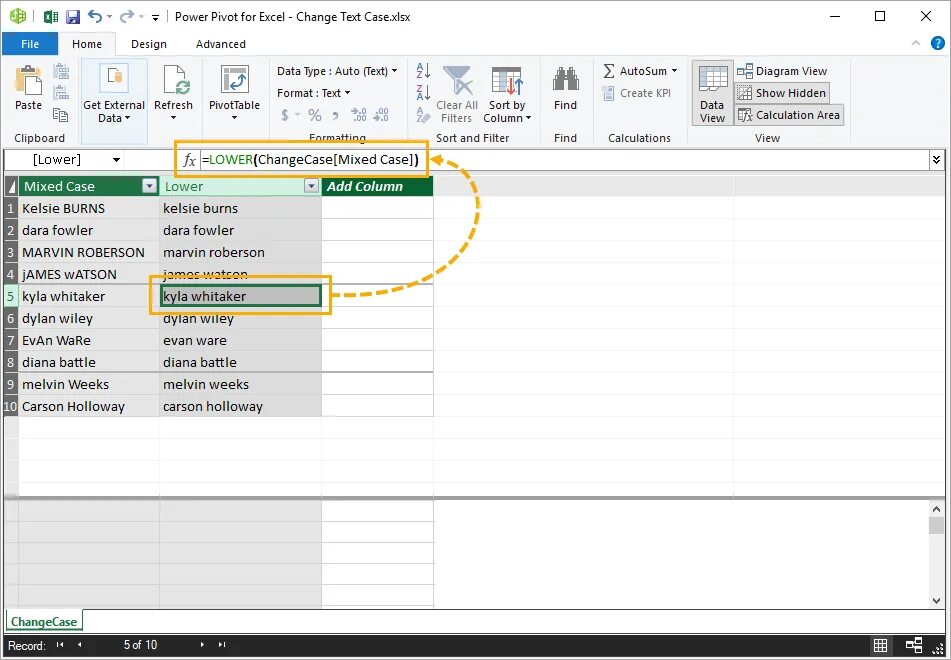The image size is (951, 660).
Task: Click the Save icon in quick access toolbar
Action: point(73,16)
